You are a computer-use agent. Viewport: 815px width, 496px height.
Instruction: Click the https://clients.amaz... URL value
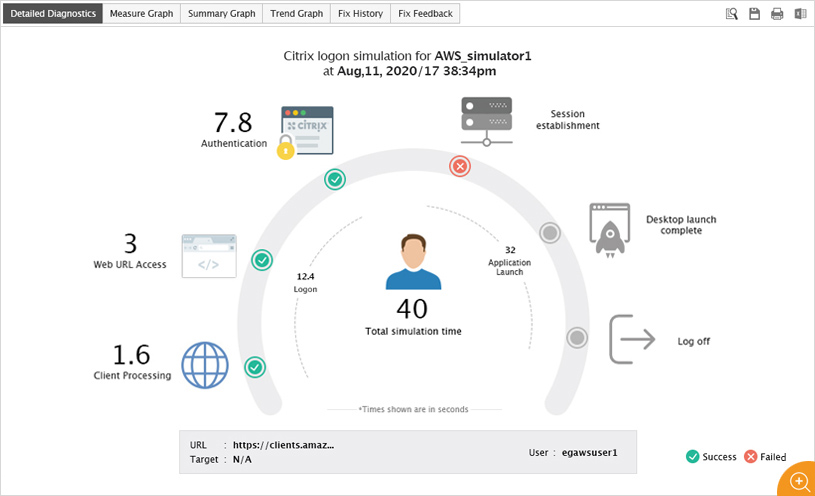(x=283, y=445)
